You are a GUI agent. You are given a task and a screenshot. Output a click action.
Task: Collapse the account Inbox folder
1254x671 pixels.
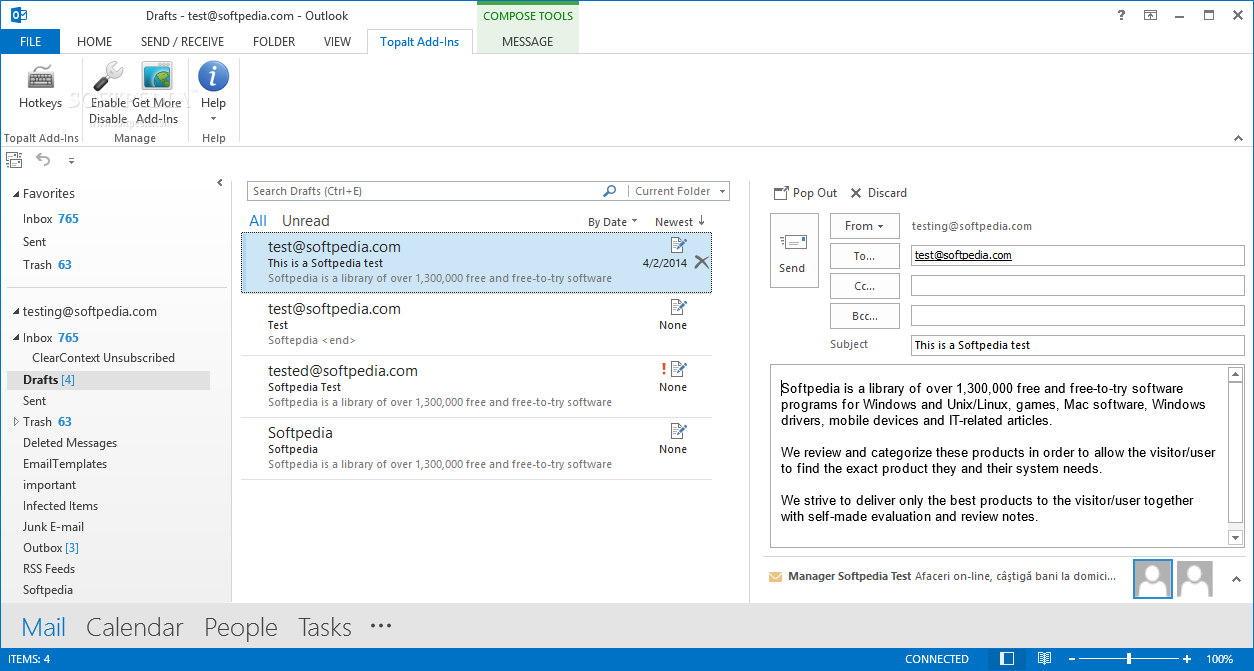pos(16,338)
